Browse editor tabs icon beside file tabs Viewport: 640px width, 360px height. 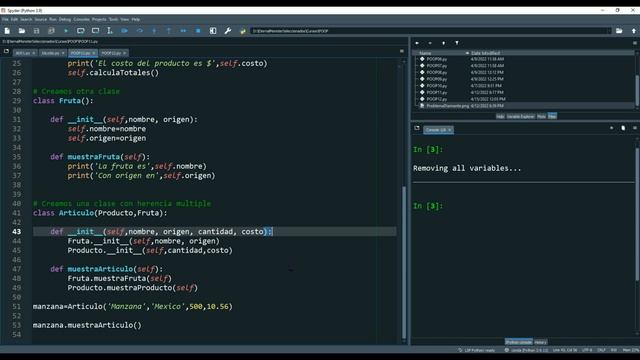[6, 51]
